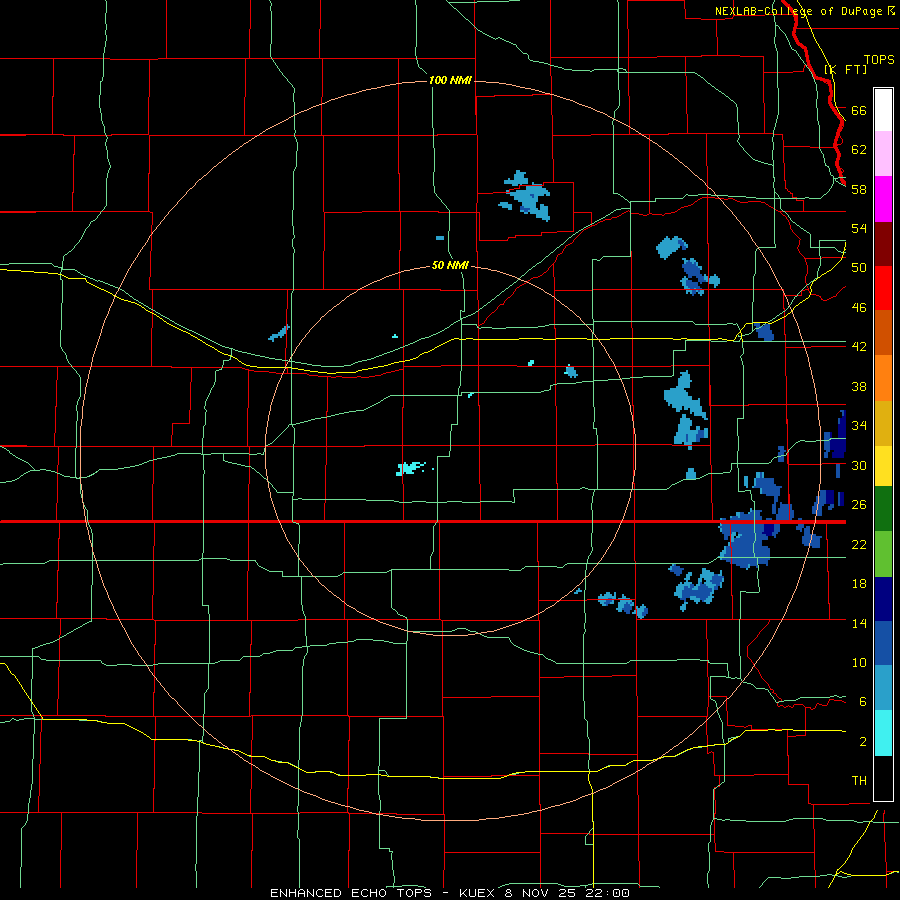Pick the white swatch at legend top

pyautogui.click(x=883, y=110)
